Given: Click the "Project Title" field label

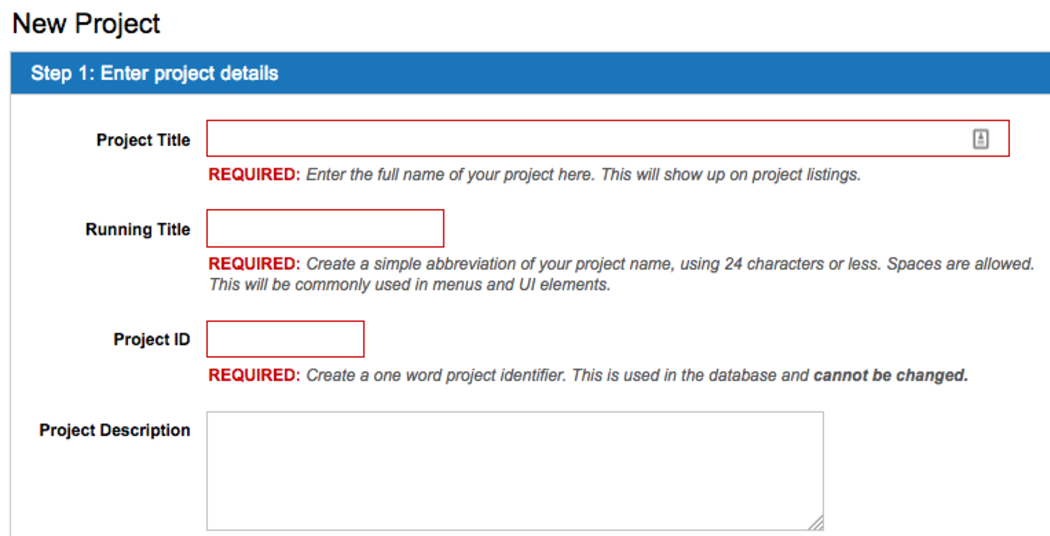Looking at the screenshot, I should (143, 140).
